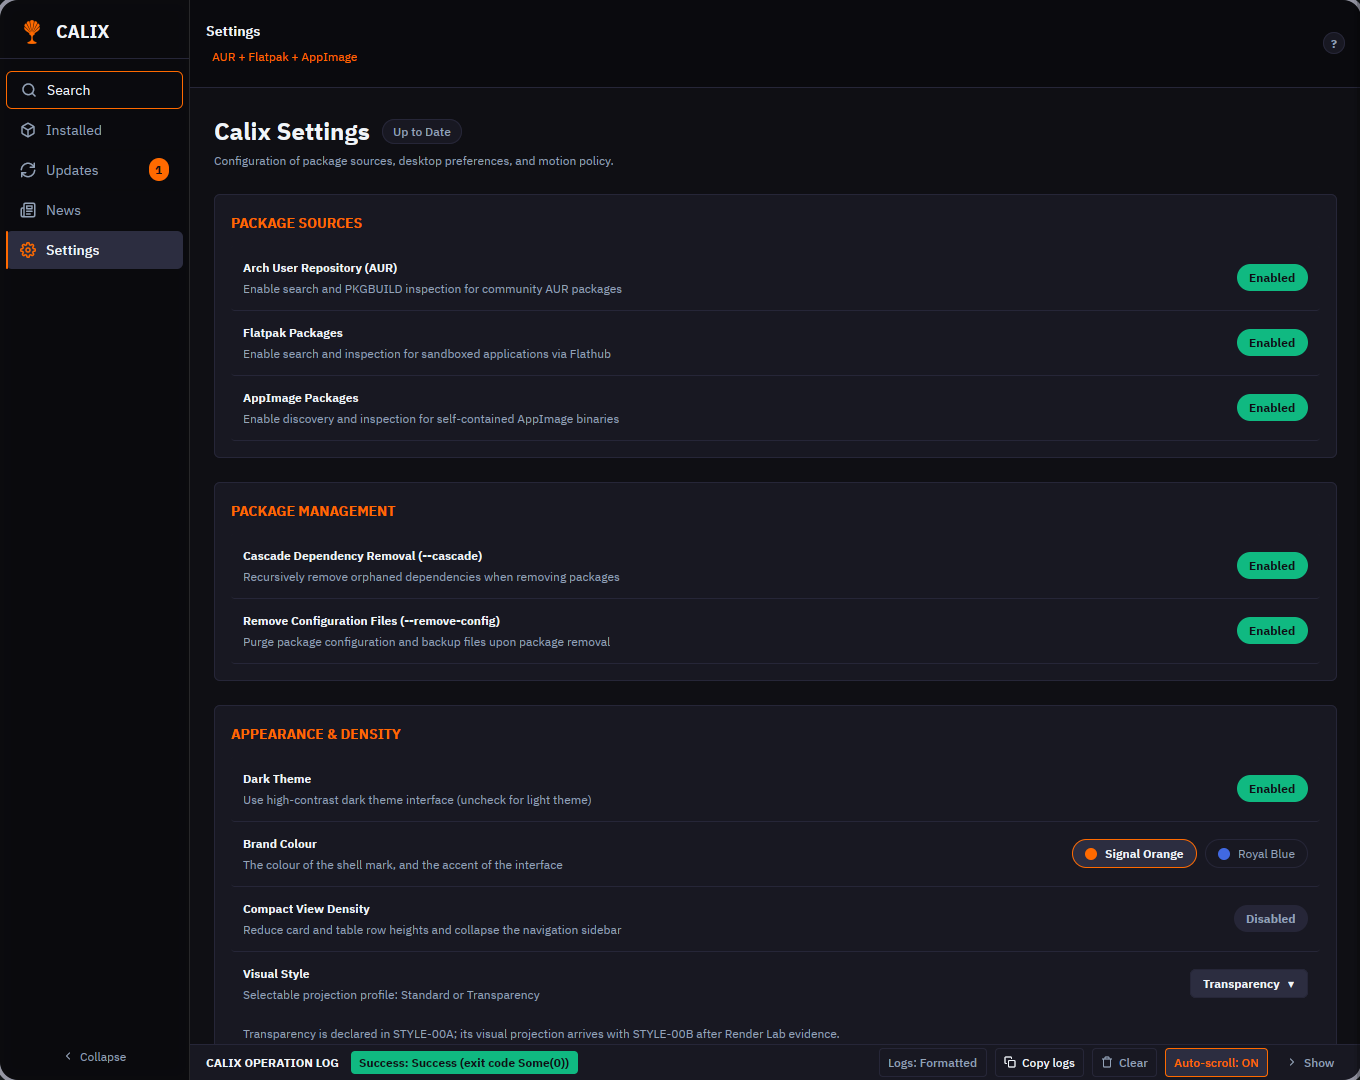Screen dimensions: 1360x1080
Task: Click the APPEARANCE & DENSITY heading
Action: (316, 734)
